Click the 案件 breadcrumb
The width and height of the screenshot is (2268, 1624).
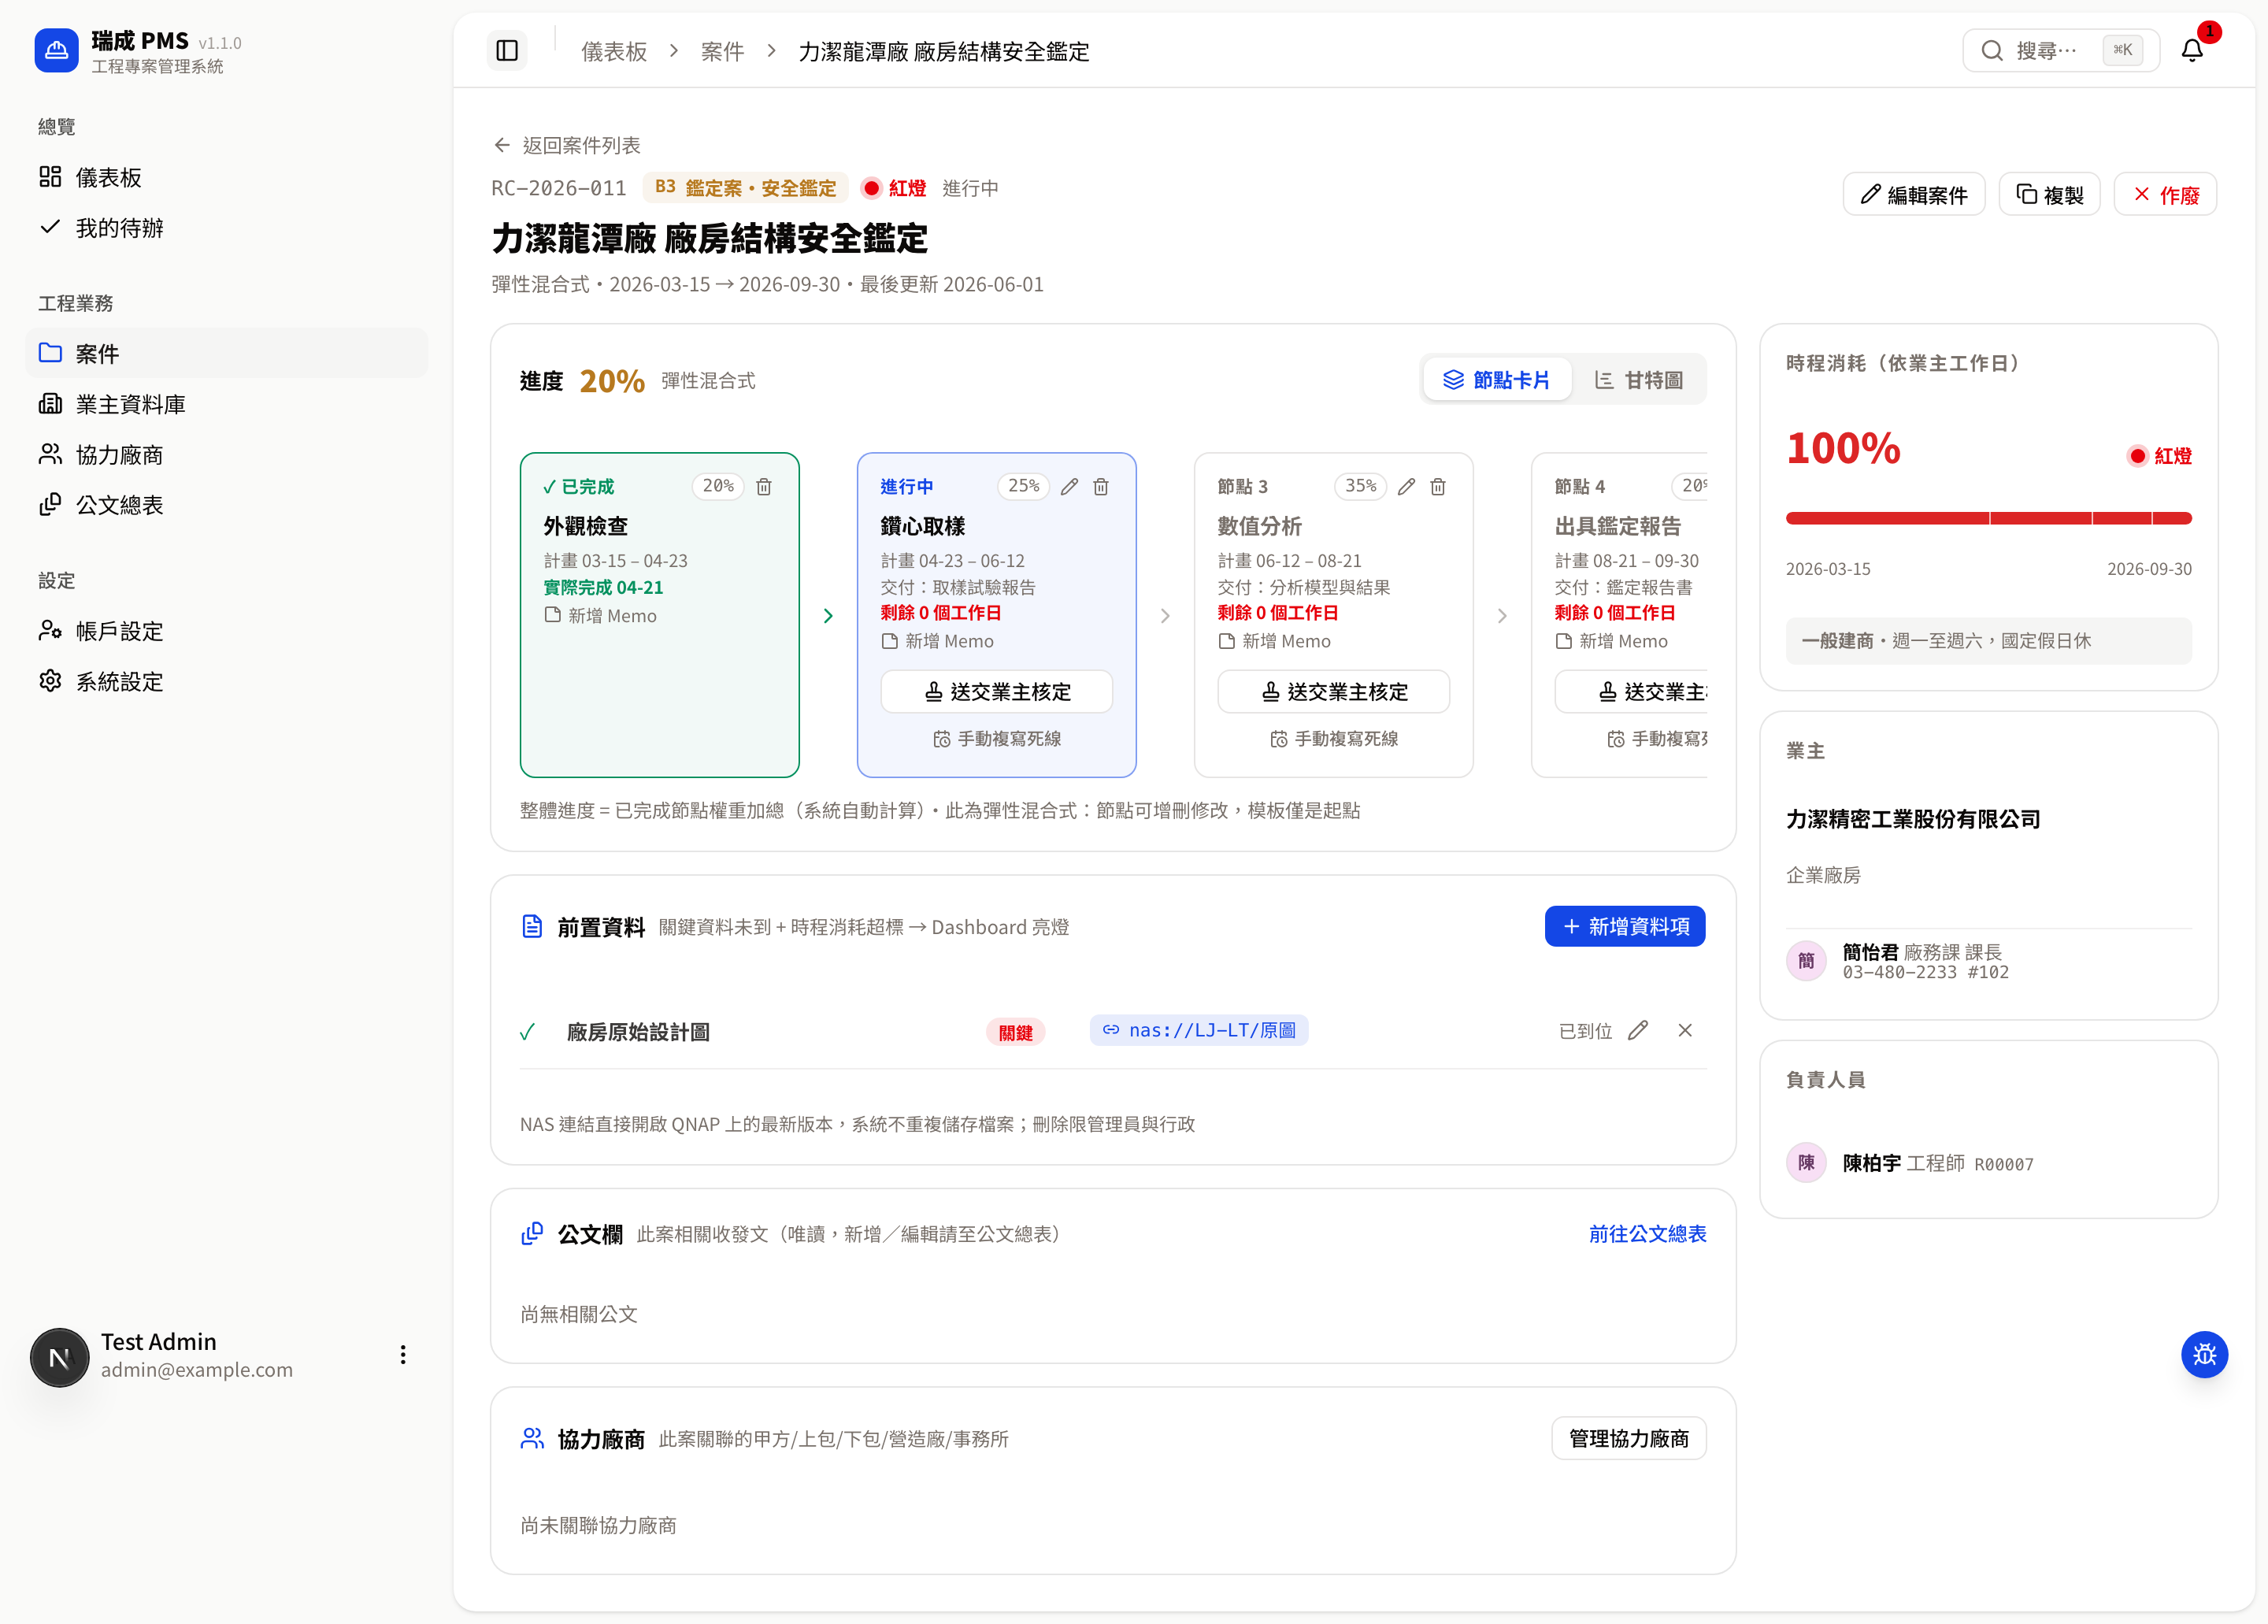tap(722, 51)
